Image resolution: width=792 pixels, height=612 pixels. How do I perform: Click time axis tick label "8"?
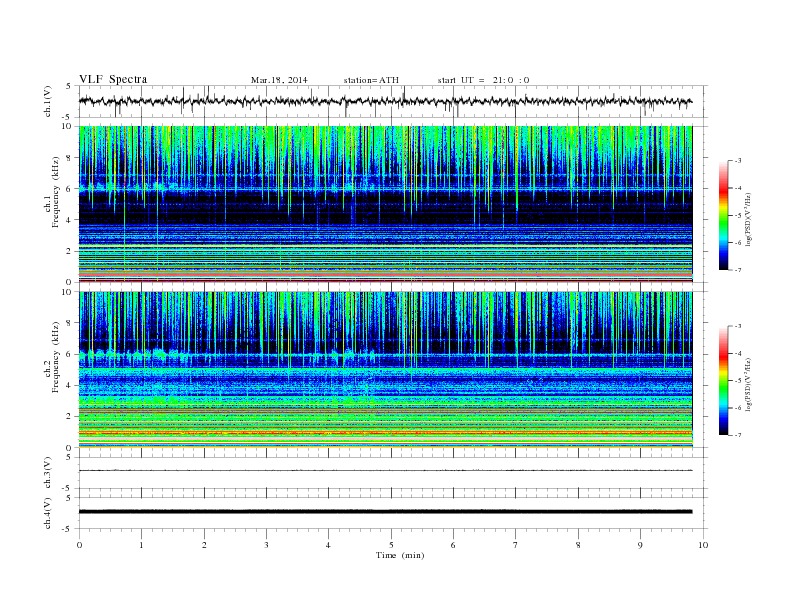click(578, 545)
